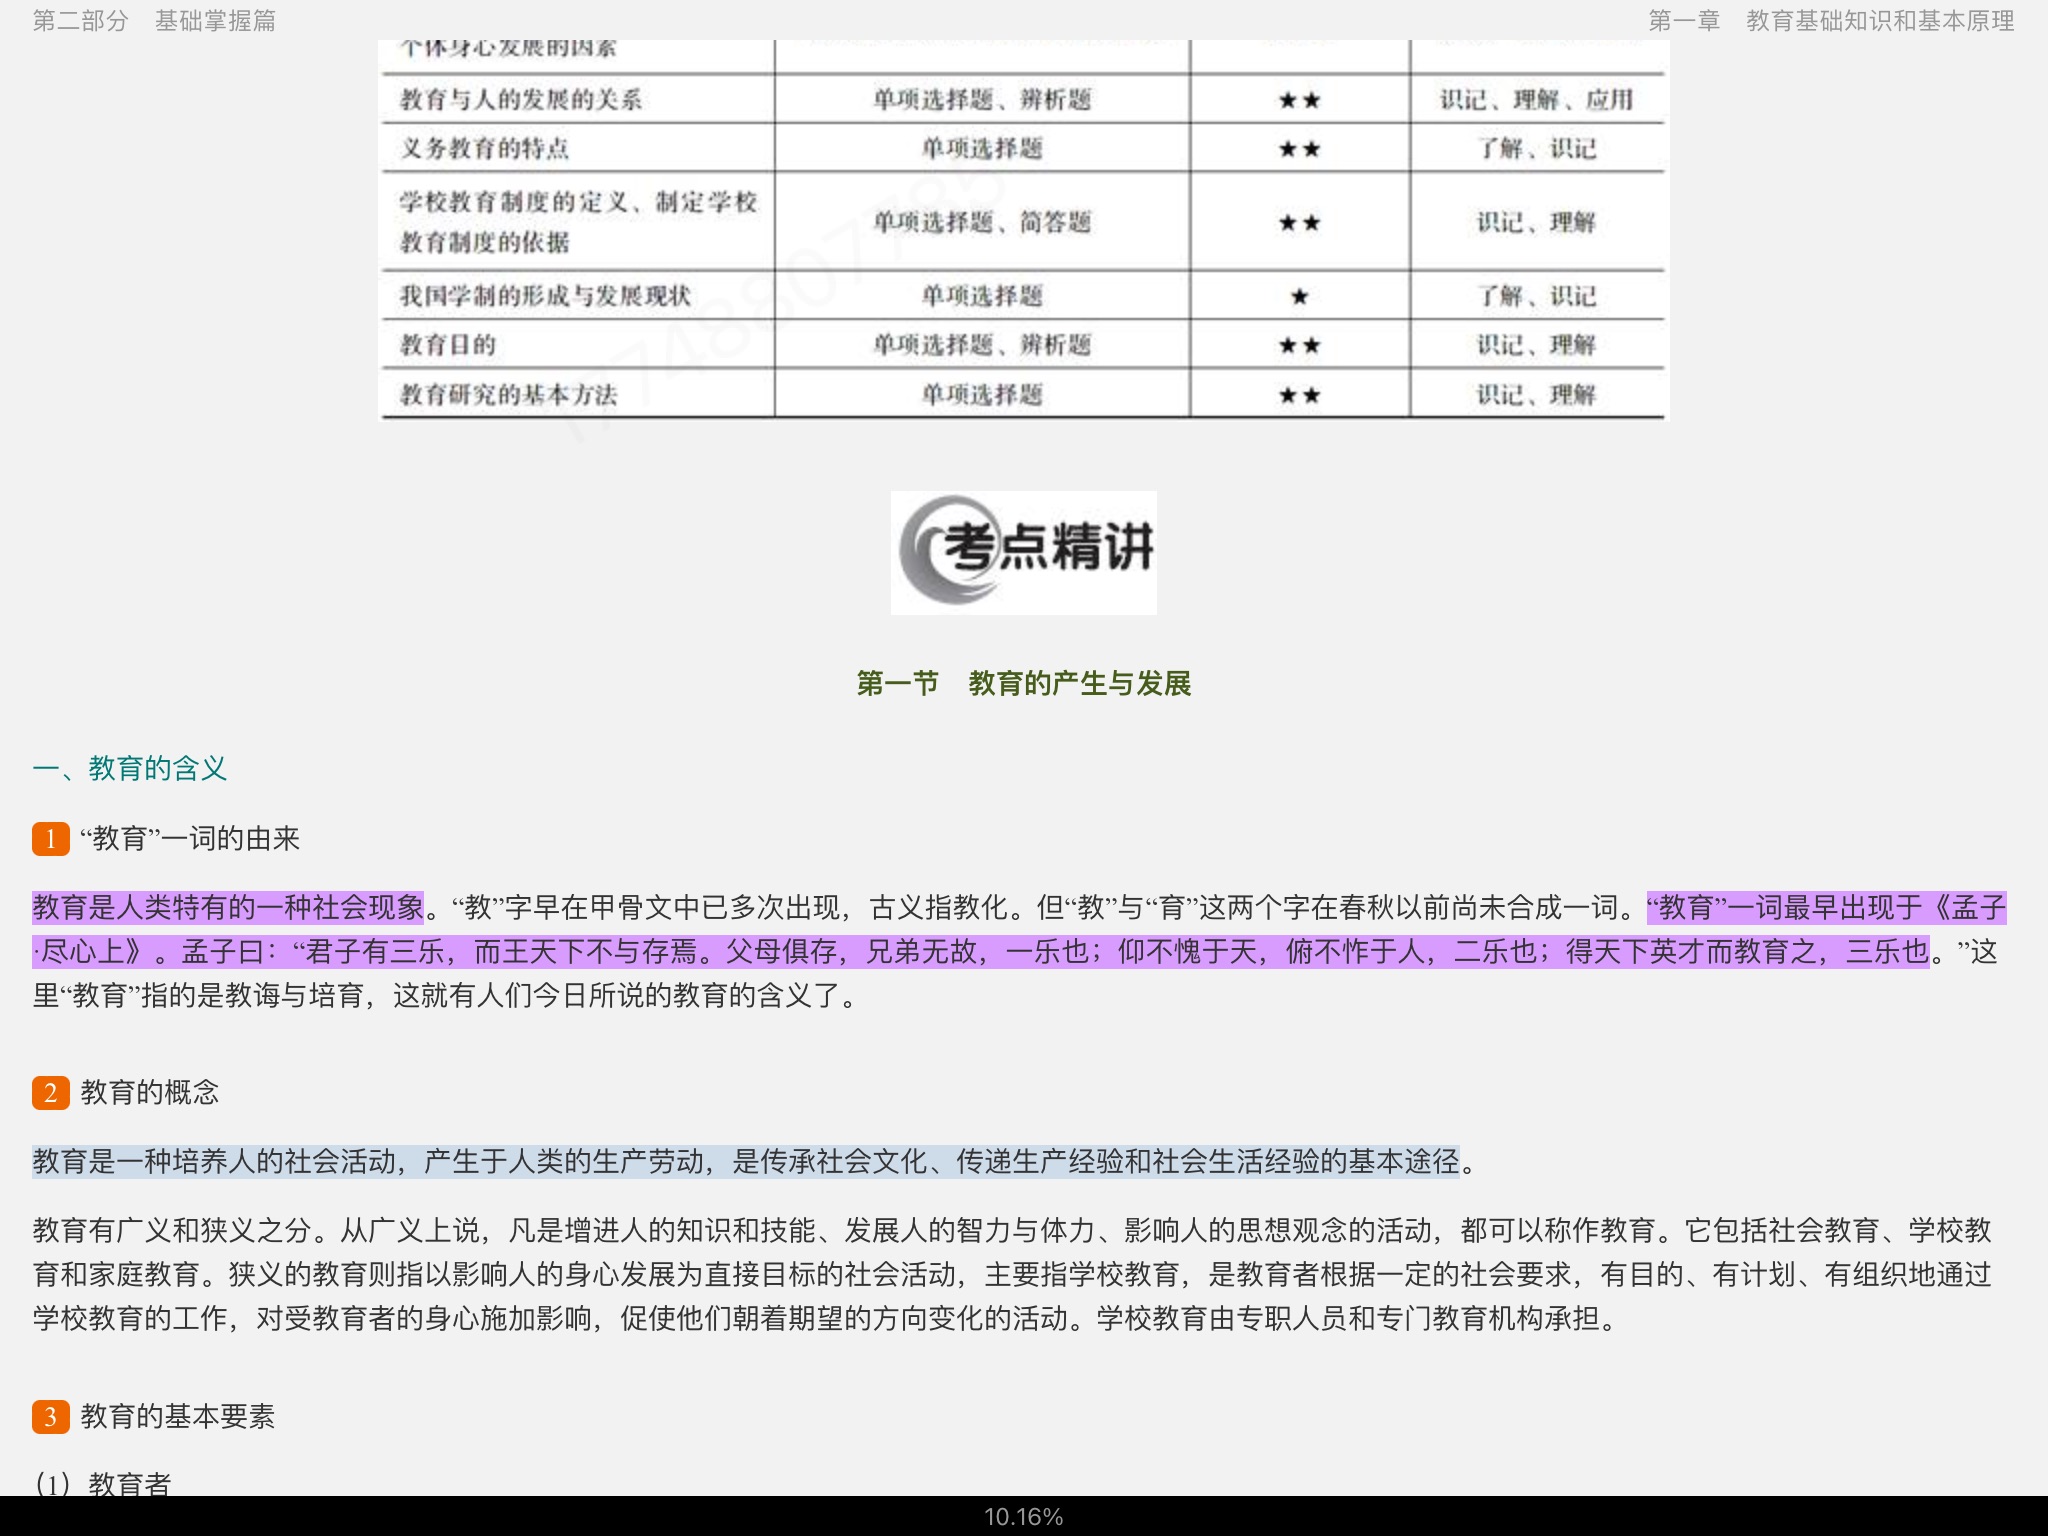Screen dimensions: 2048x1536
Task: Tap the blue highlighted sentence 教育是一种培养人的社会活动
Action: click(x=746, y=1161)
